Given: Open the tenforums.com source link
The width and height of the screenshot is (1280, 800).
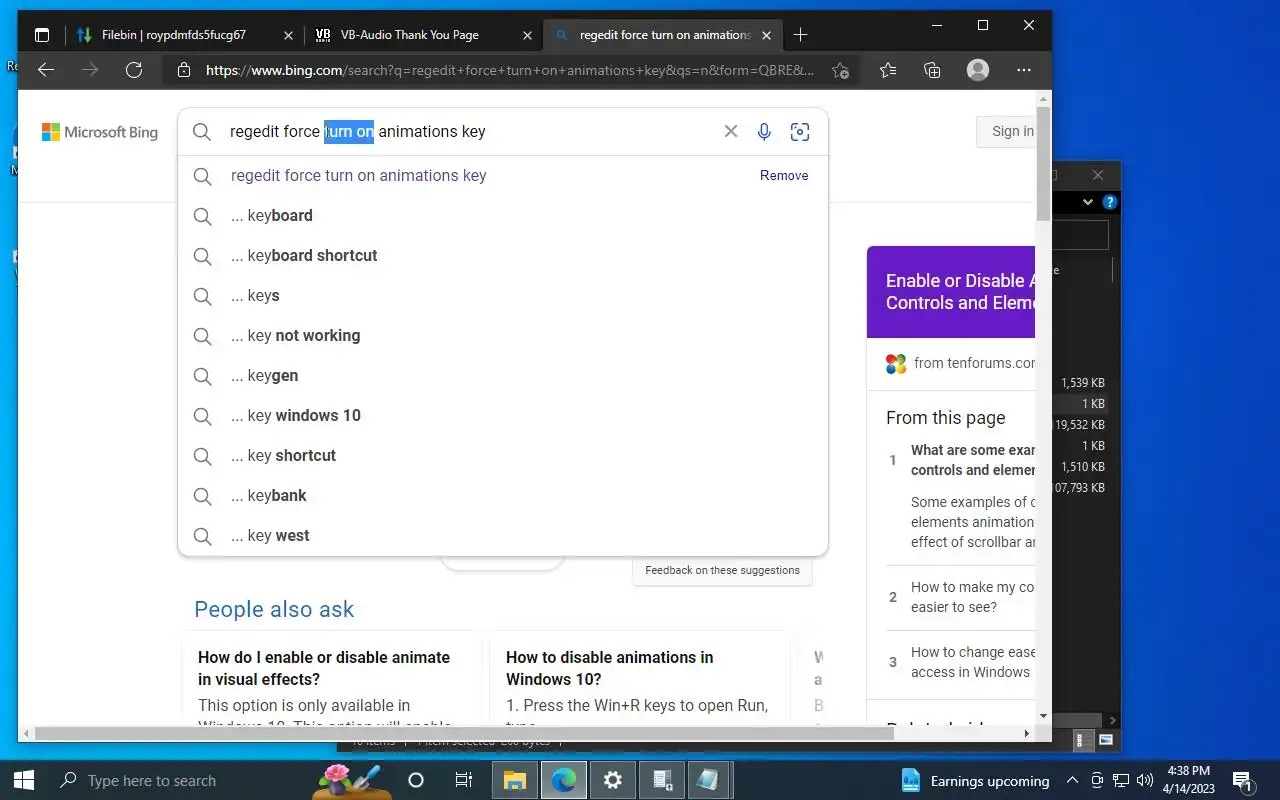Looking at the screenshot, I should tap(974, 363).
